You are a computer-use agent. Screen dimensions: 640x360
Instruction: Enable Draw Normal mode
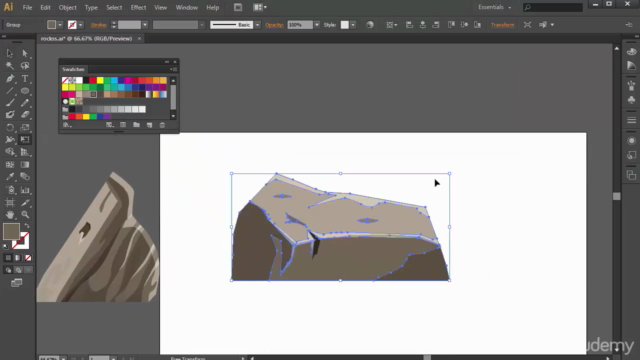click(x=8, y=270)
